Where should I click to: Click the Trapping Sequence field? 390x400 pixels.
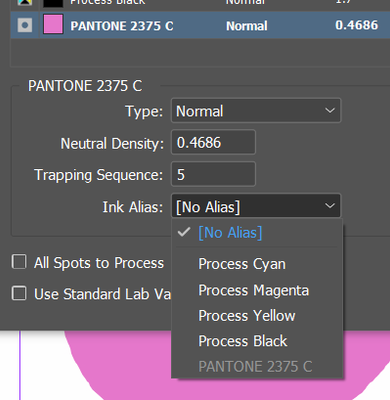(x=213, y=174)
